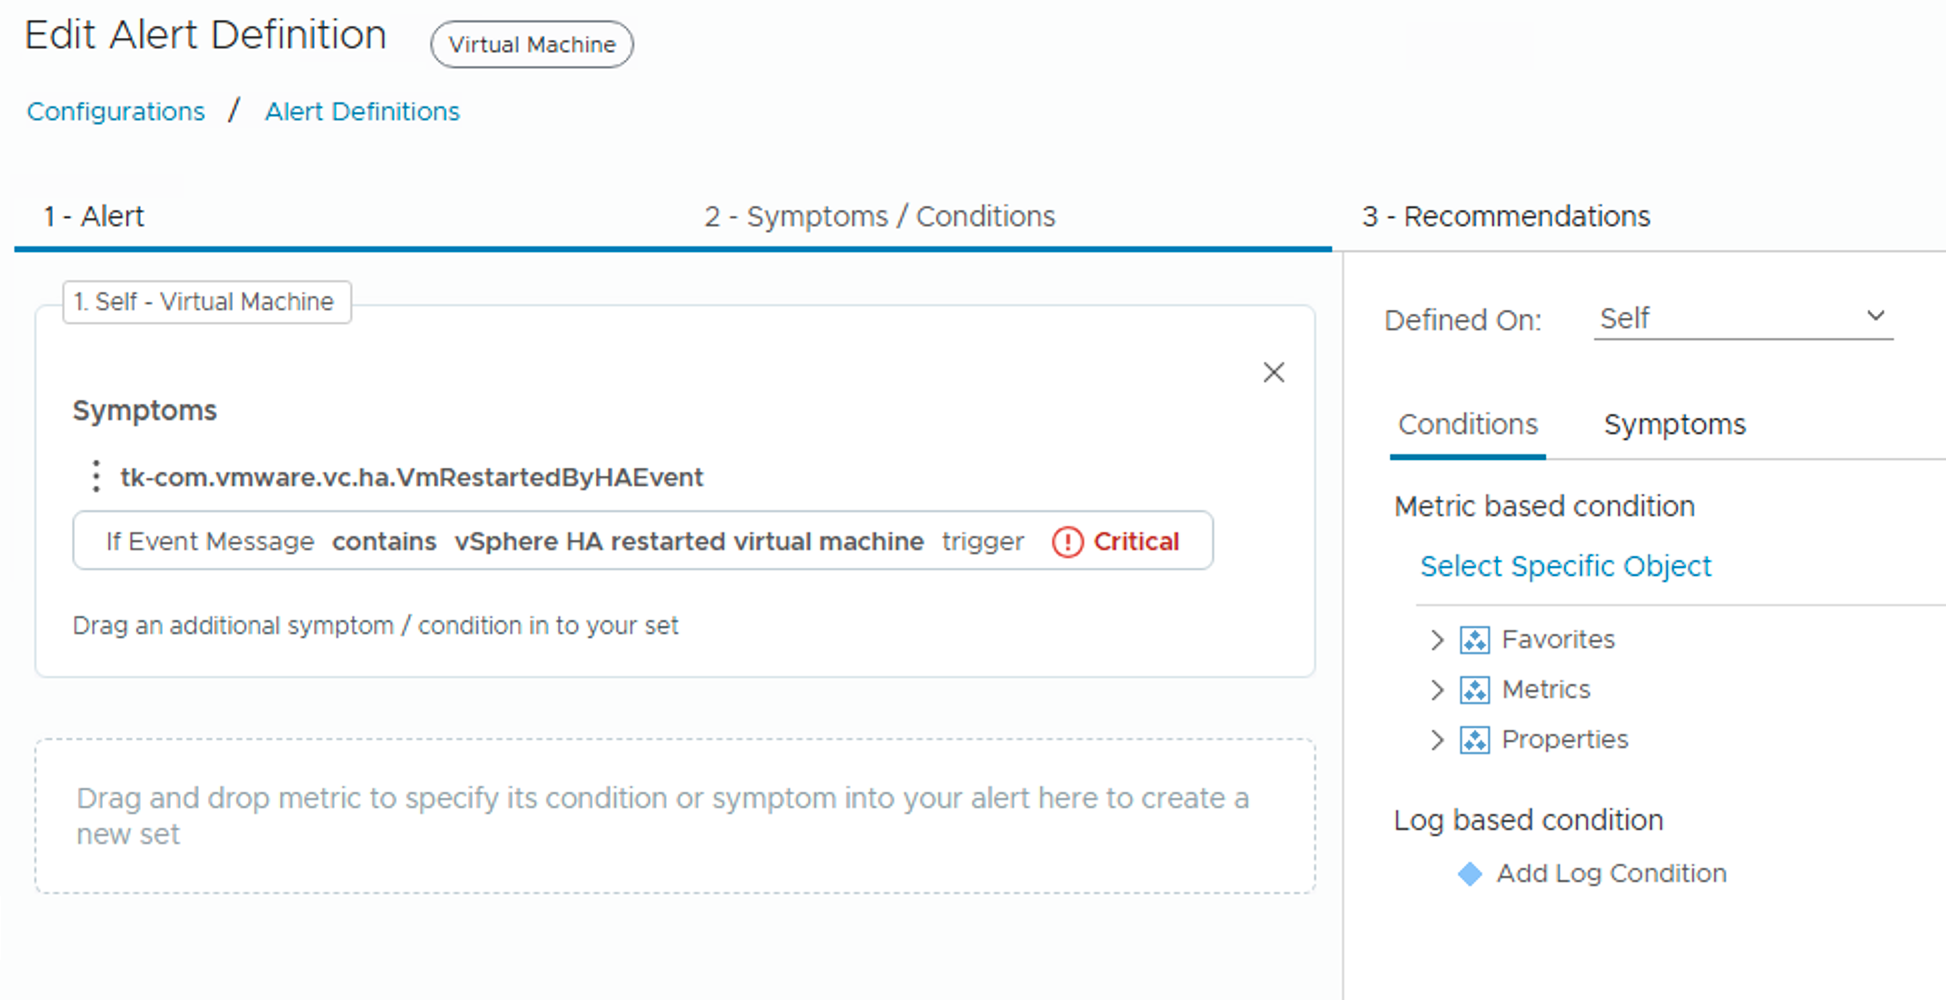The height and width of the screenshot is (1000, 1946).
Task: Remove the symptom set with X icon
Action: click(1273, 373)
